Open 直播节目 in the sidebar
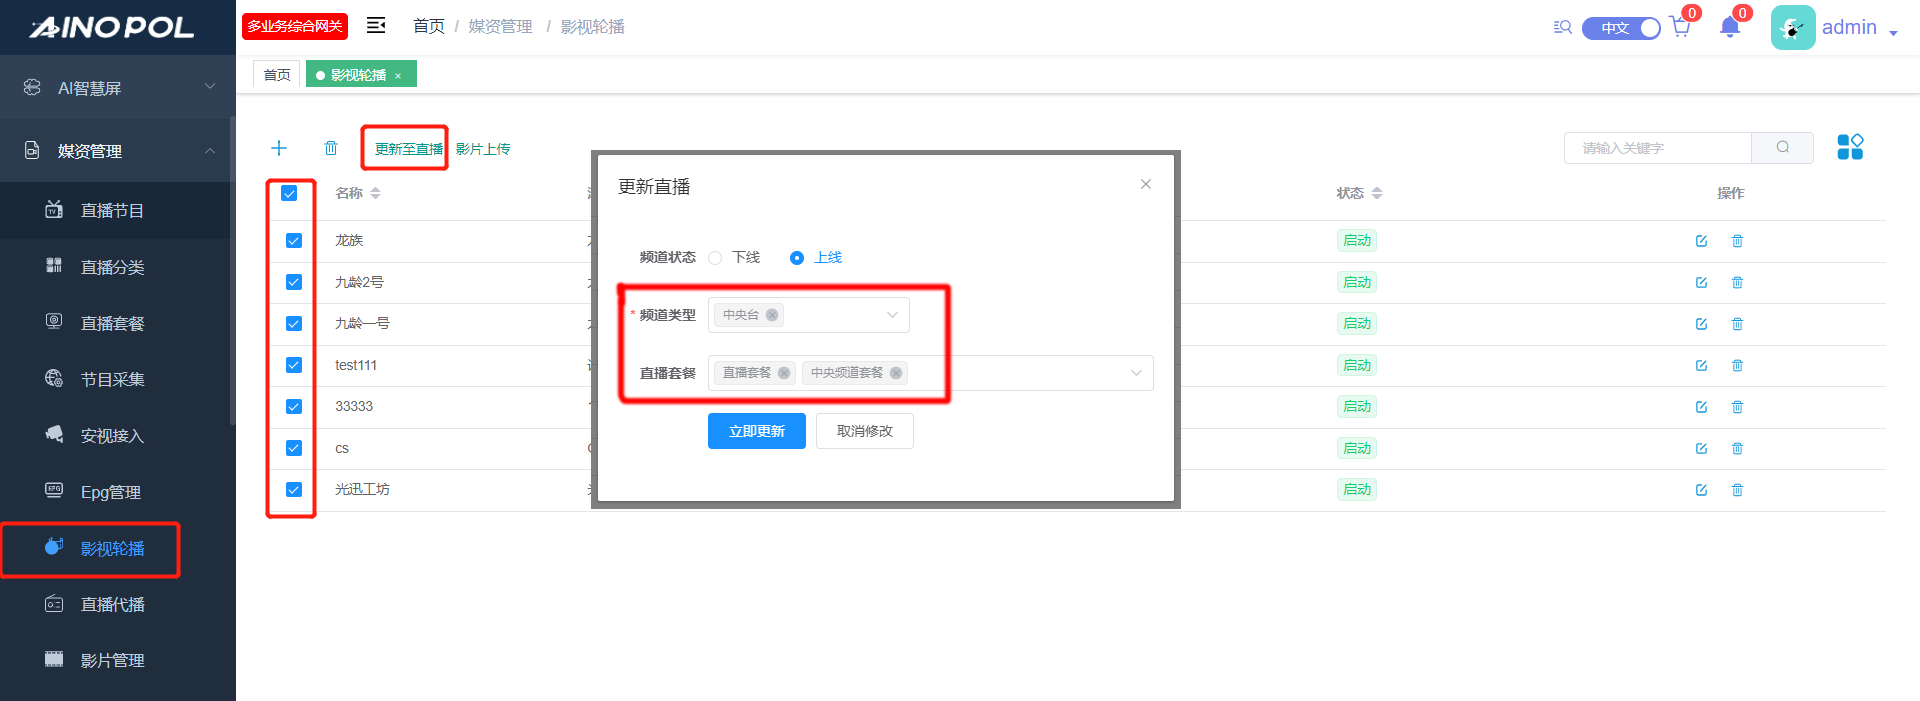The image size is (1920, 701). point(112,210)
